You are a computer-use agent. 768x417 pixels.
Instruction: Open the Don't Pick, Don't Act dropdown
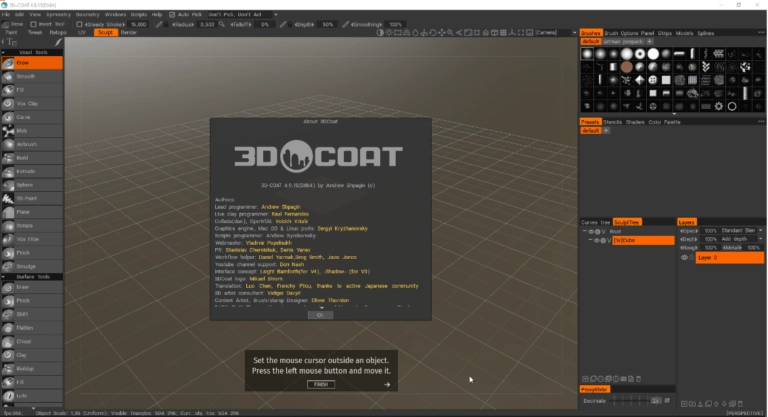tap(242, 15)
